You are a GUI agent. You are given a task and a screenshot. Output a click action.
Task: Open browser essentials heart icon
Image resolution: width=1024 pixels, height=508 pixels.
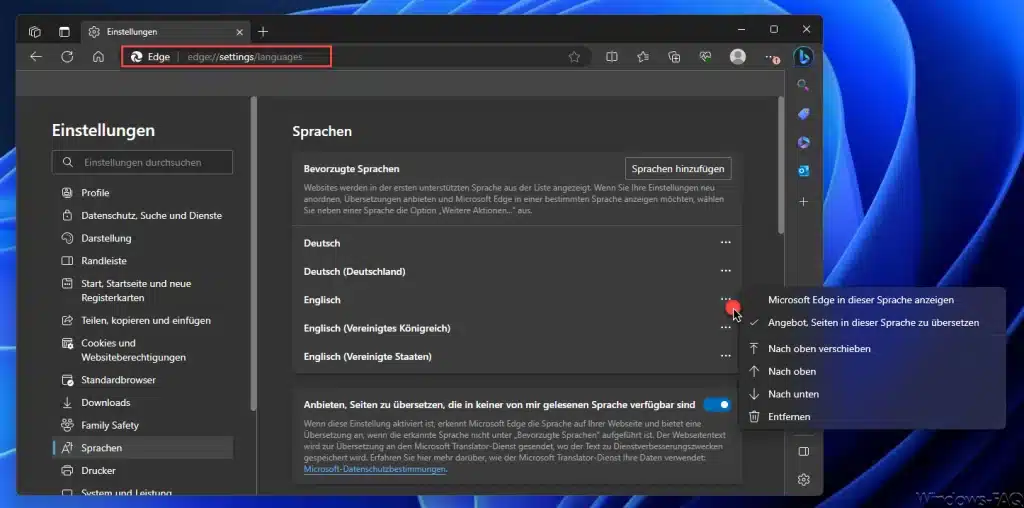705,57
